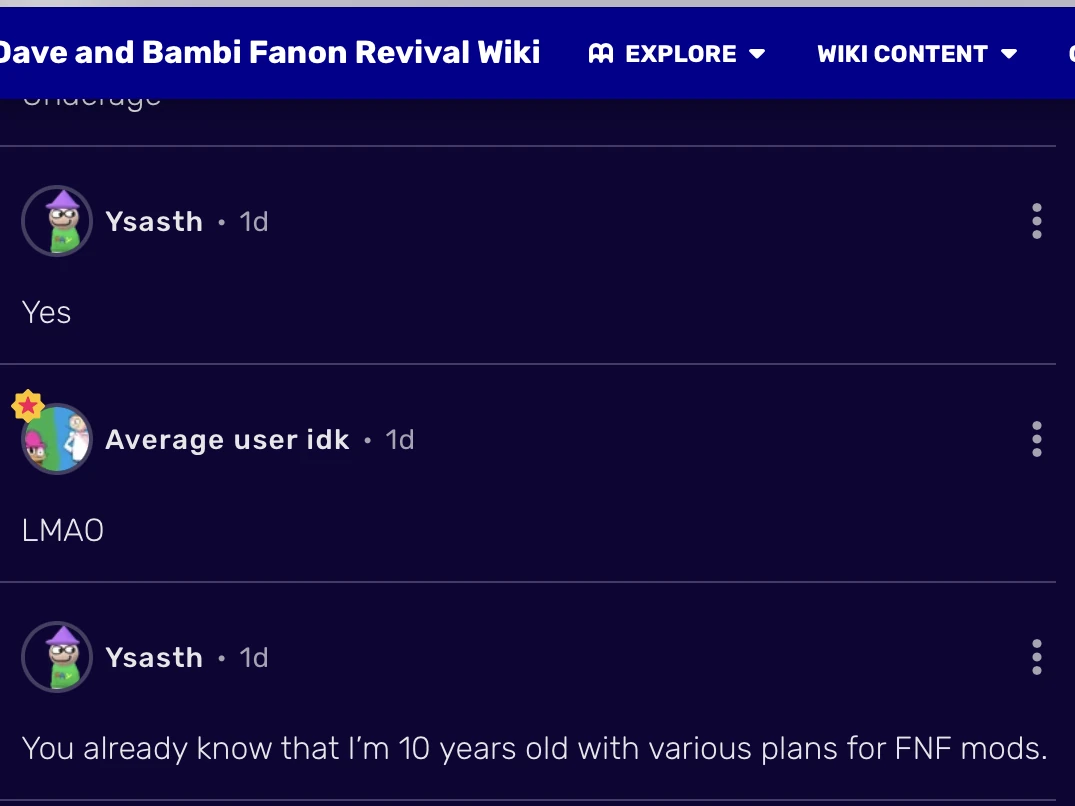Visit Ysasth's user profile via their username
Screen dimensions: 1075x806
coord(154,221)
